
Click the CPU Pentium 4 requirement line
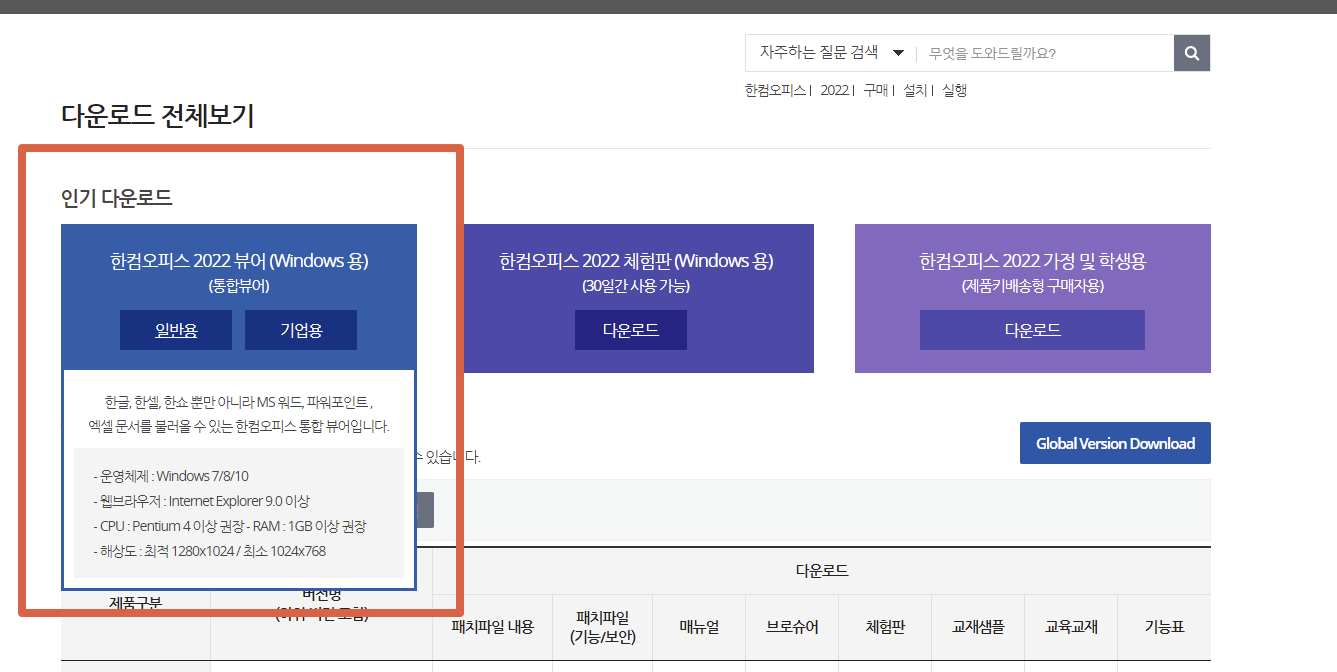pos(229,526)
